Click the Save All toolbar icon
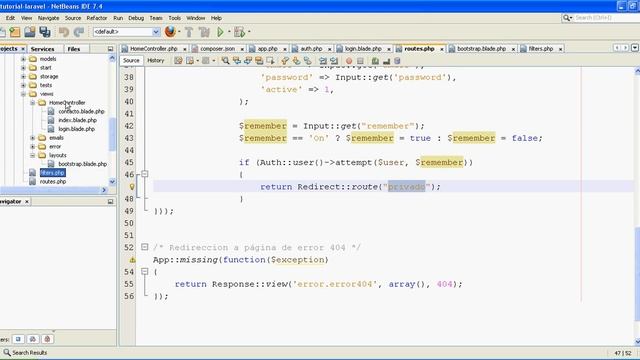The height and width of the screenshot is (360, 640). click(x=44, y=32)
